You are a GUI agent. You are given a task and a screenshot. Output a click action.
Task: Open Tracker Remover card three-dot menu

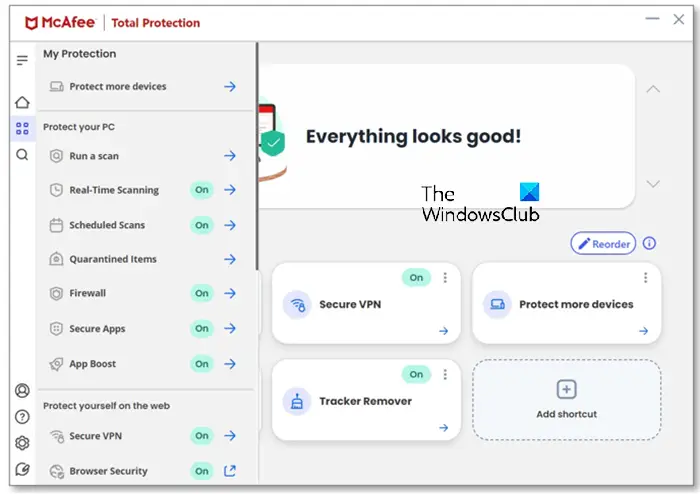point(445,374)
